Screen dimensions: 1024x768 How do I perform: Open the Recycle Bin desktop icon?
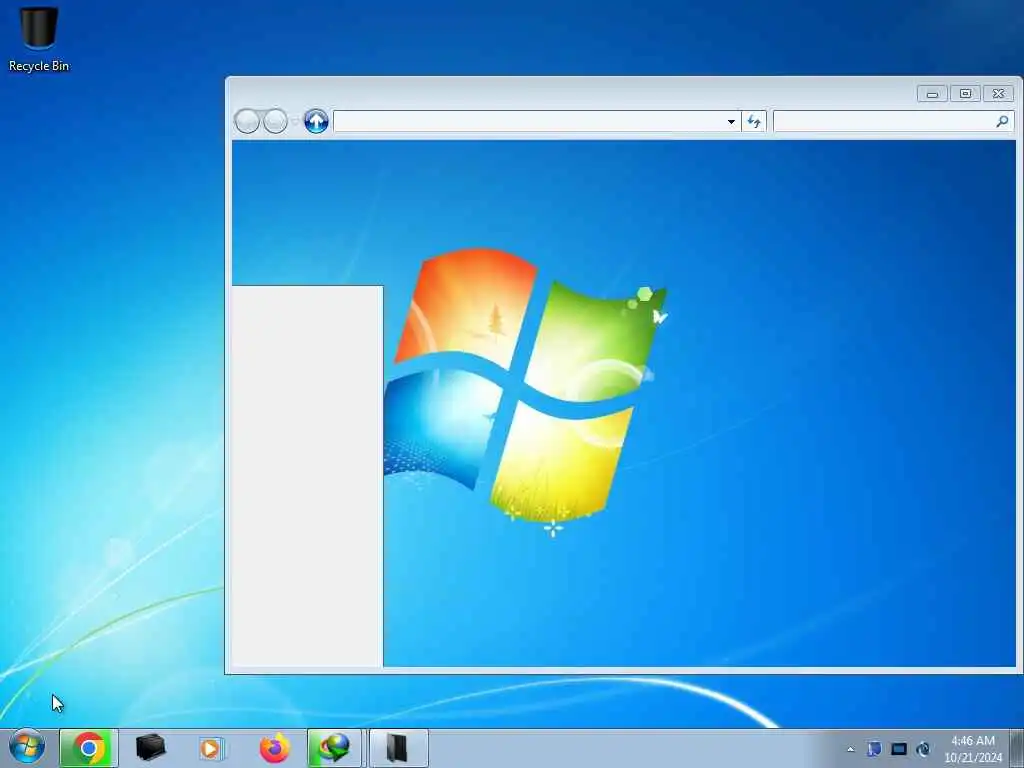pyautogui.click(x=39, y=38)
